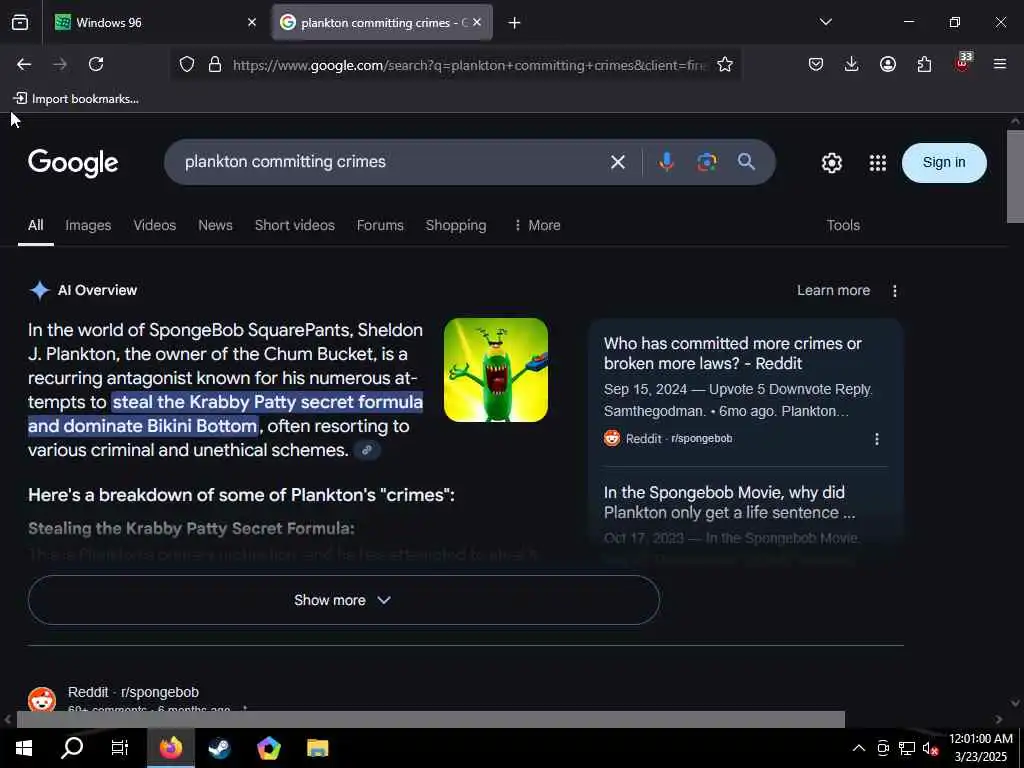Open the Extensions puzzle icon
This screenshot has height=768, width=1024.
[x=924, y=64]
